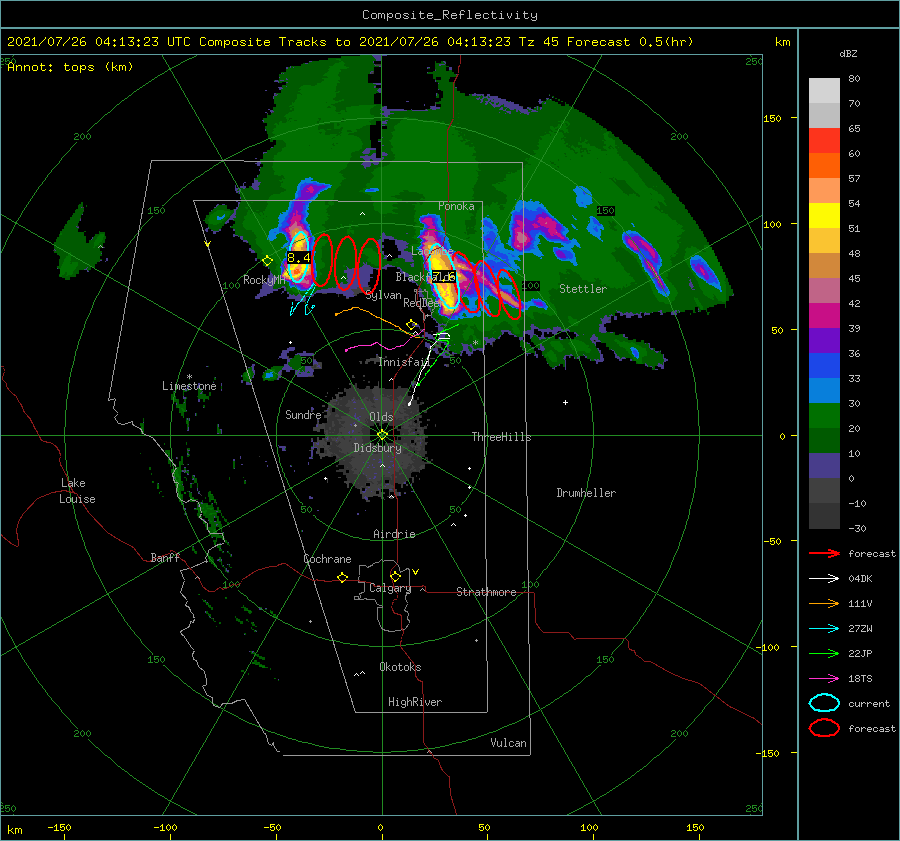Click the 22JP track name in legend
Image resolution: width=900 pixels, height=841 pixels.
pos(860,653)
